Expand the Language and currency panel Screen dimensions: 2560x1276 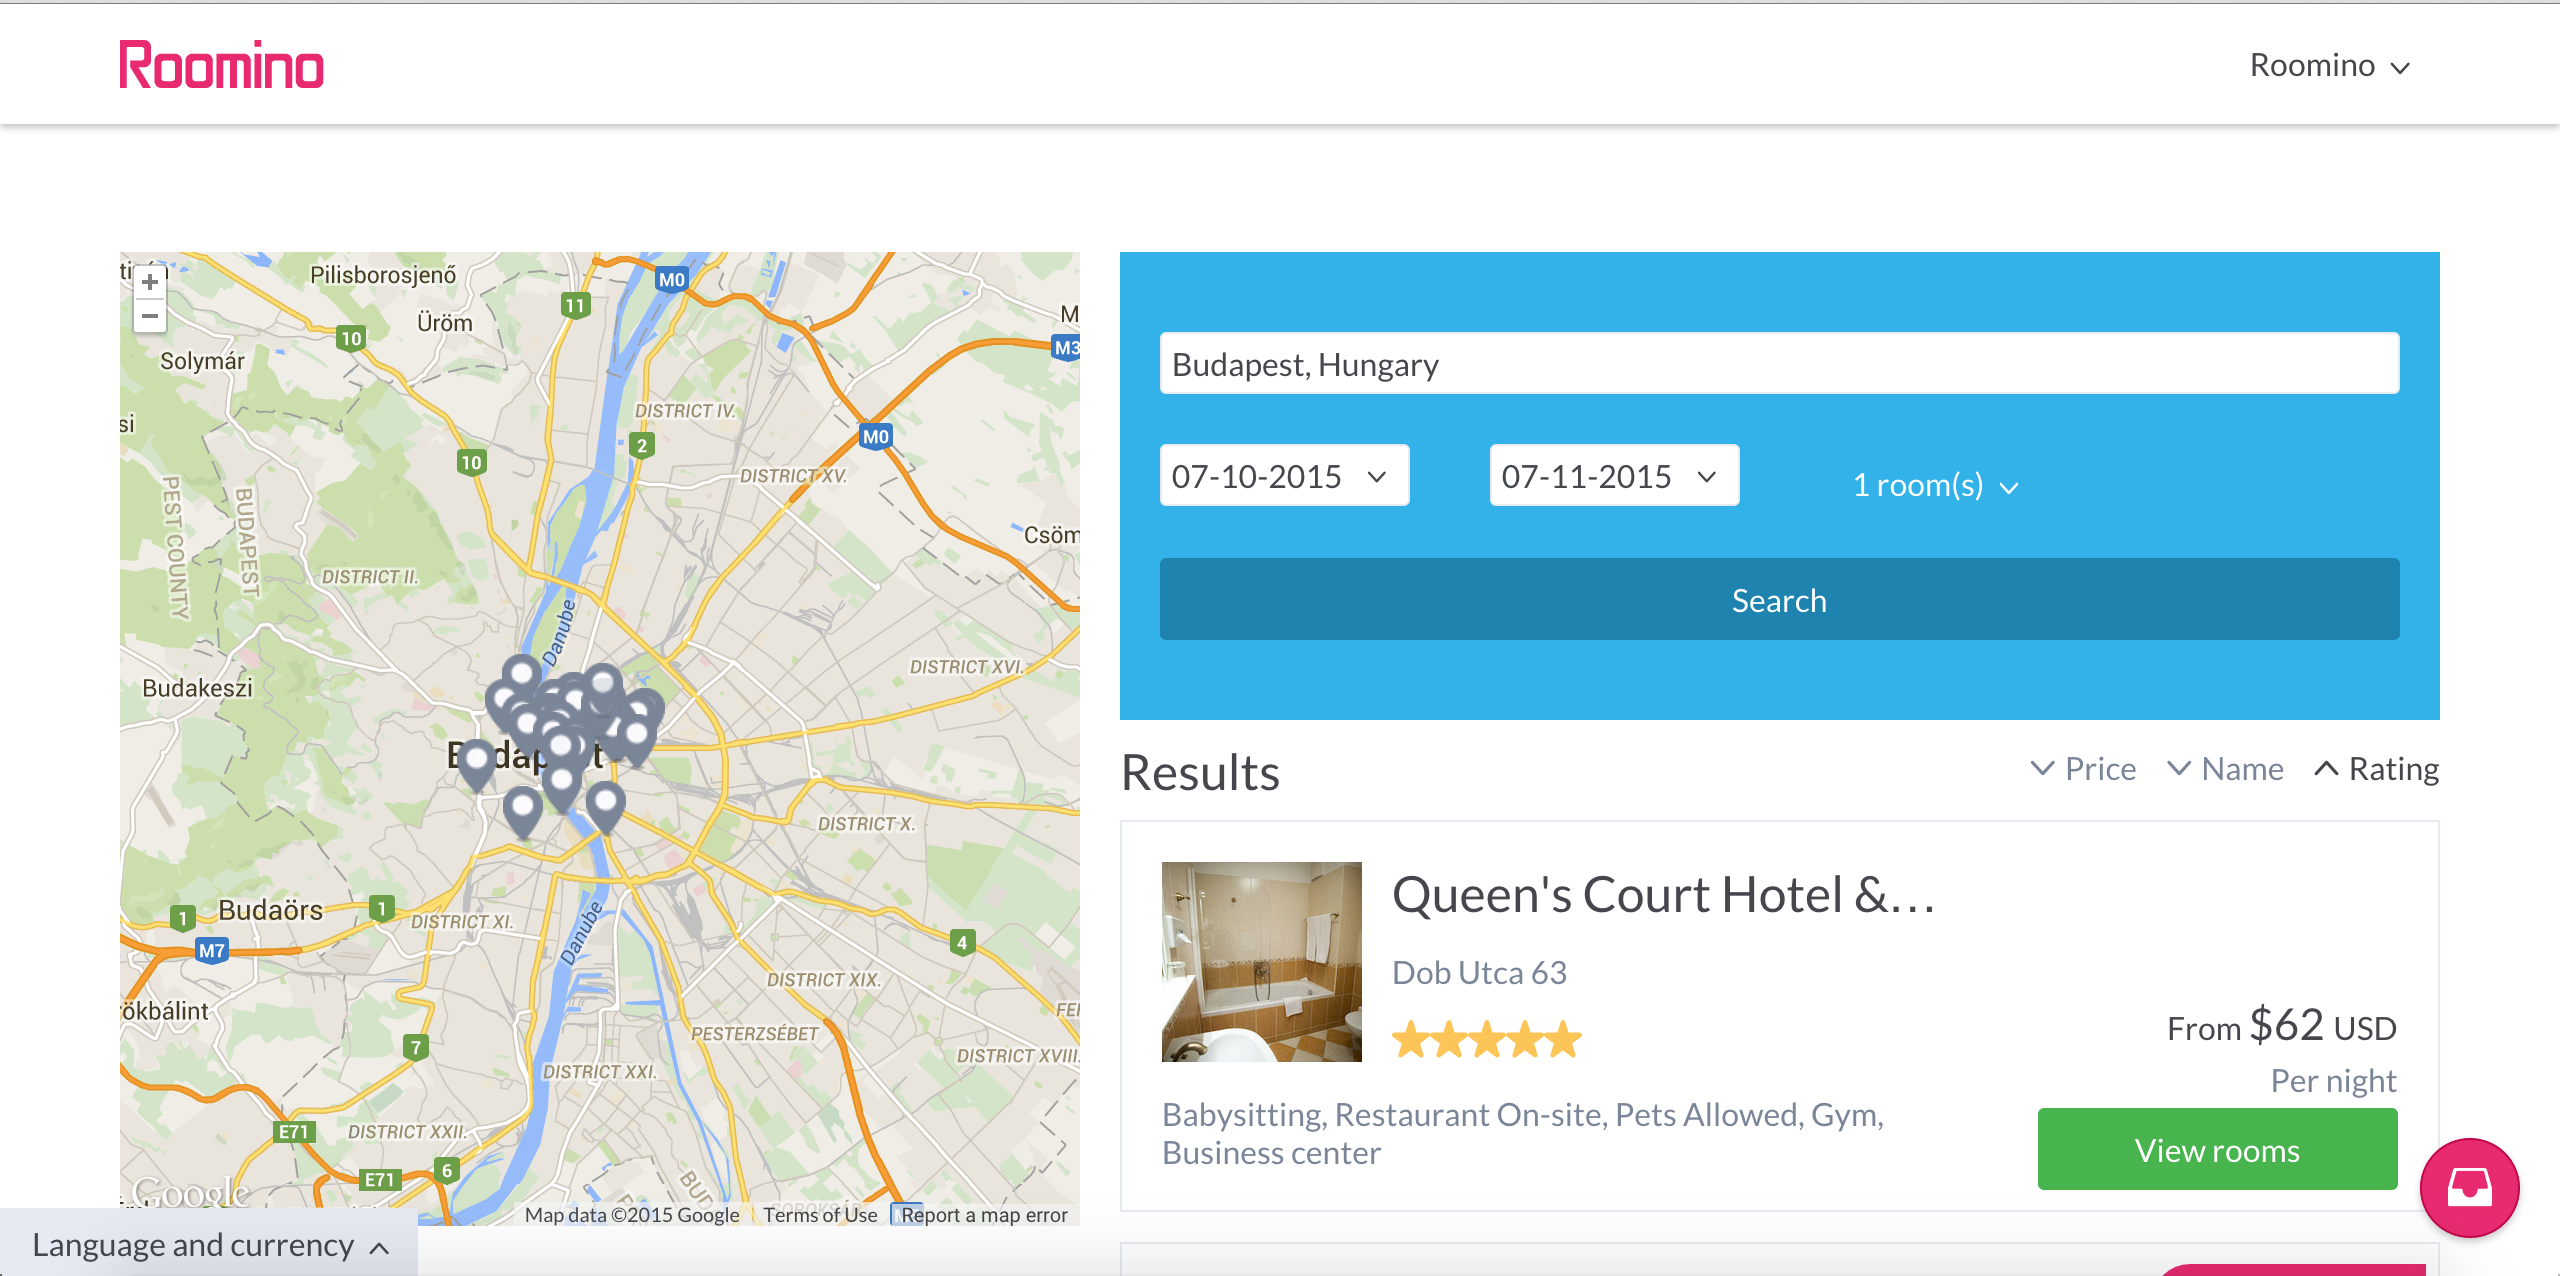point(210,1245)
